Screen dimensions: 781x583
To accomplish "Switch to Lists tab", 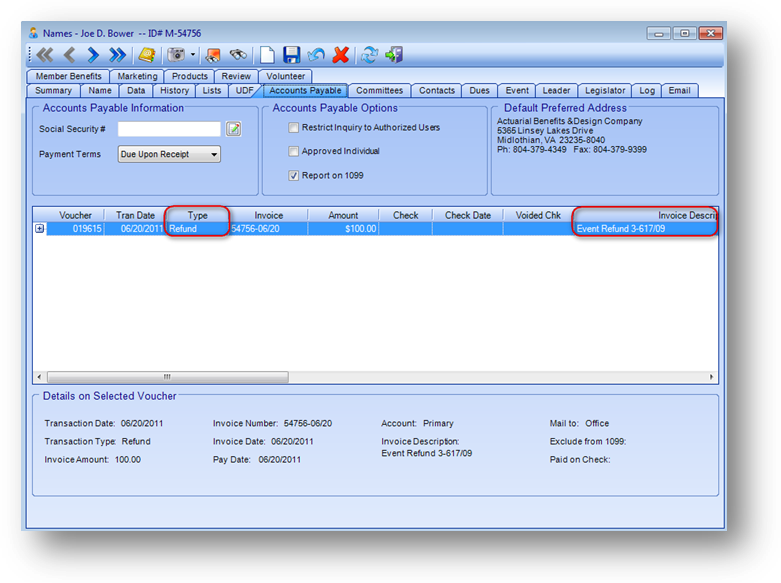I will 212,91.
